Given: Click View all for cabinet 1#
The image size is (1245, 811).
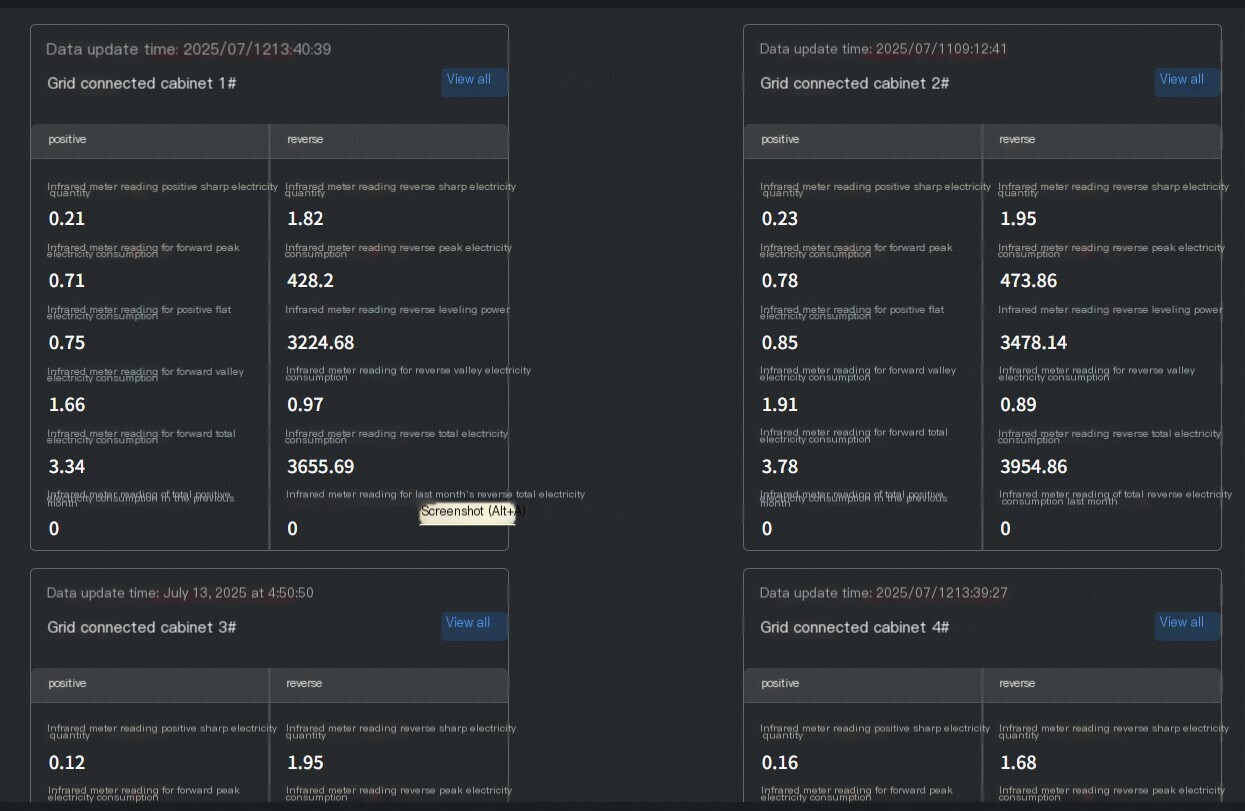Looking at the screenshot, I should click(474, 81).
